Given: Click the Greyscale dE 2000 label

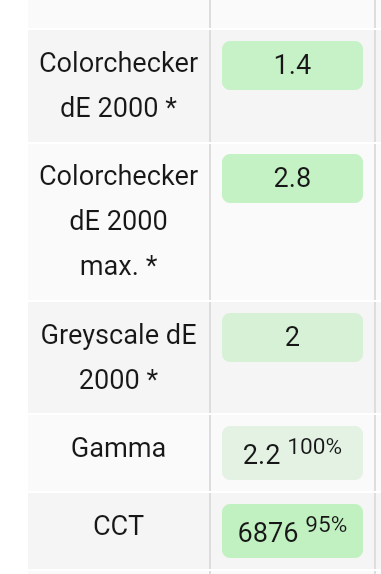Looking at the screenshot, I should pos(119,357).
